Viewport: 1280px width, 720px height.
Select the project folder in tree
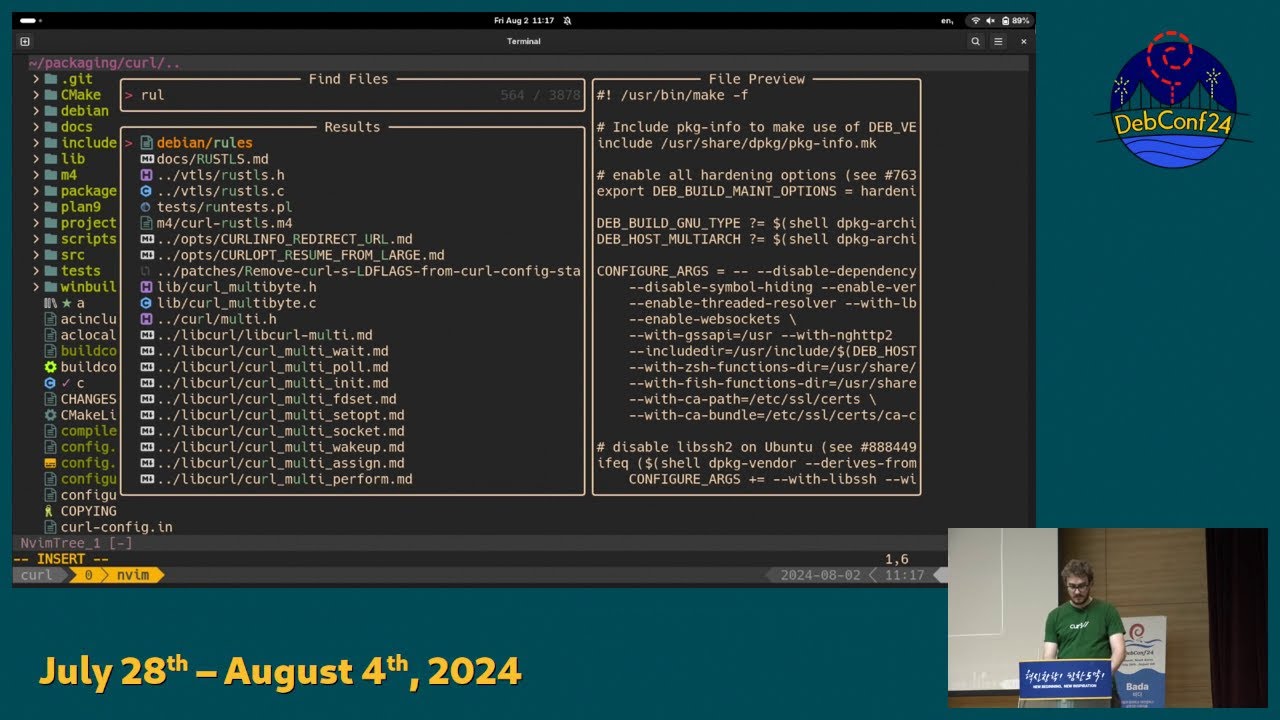(x=88, y=223)
